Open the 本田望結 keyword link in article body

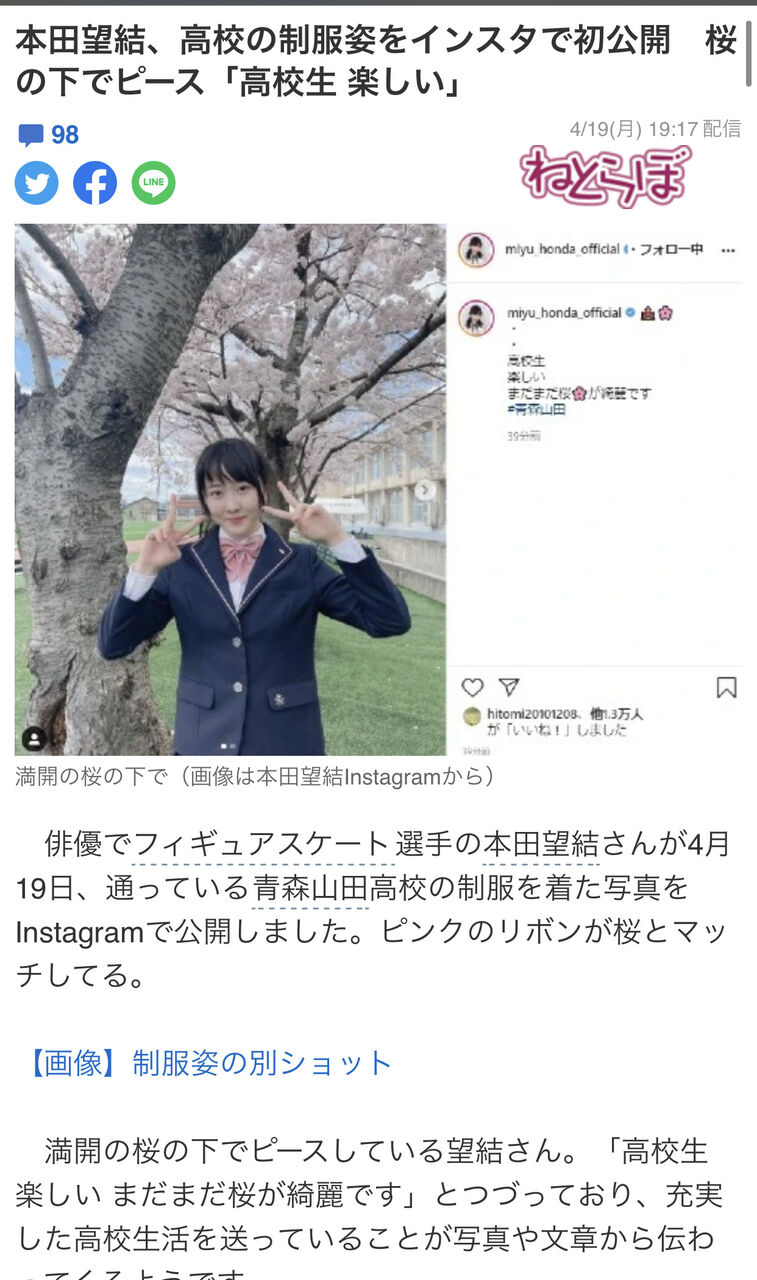(x=541, y=844)
